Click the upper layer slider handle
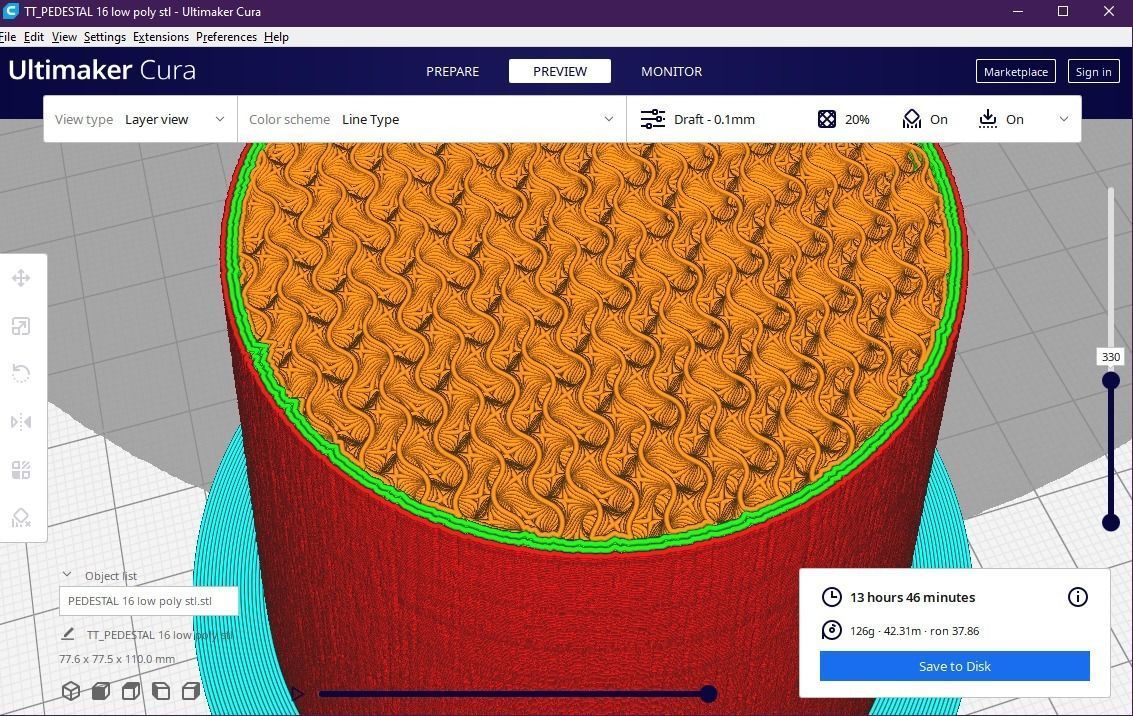This screenshot has width=1133, height=716. tap(1111, 380)
